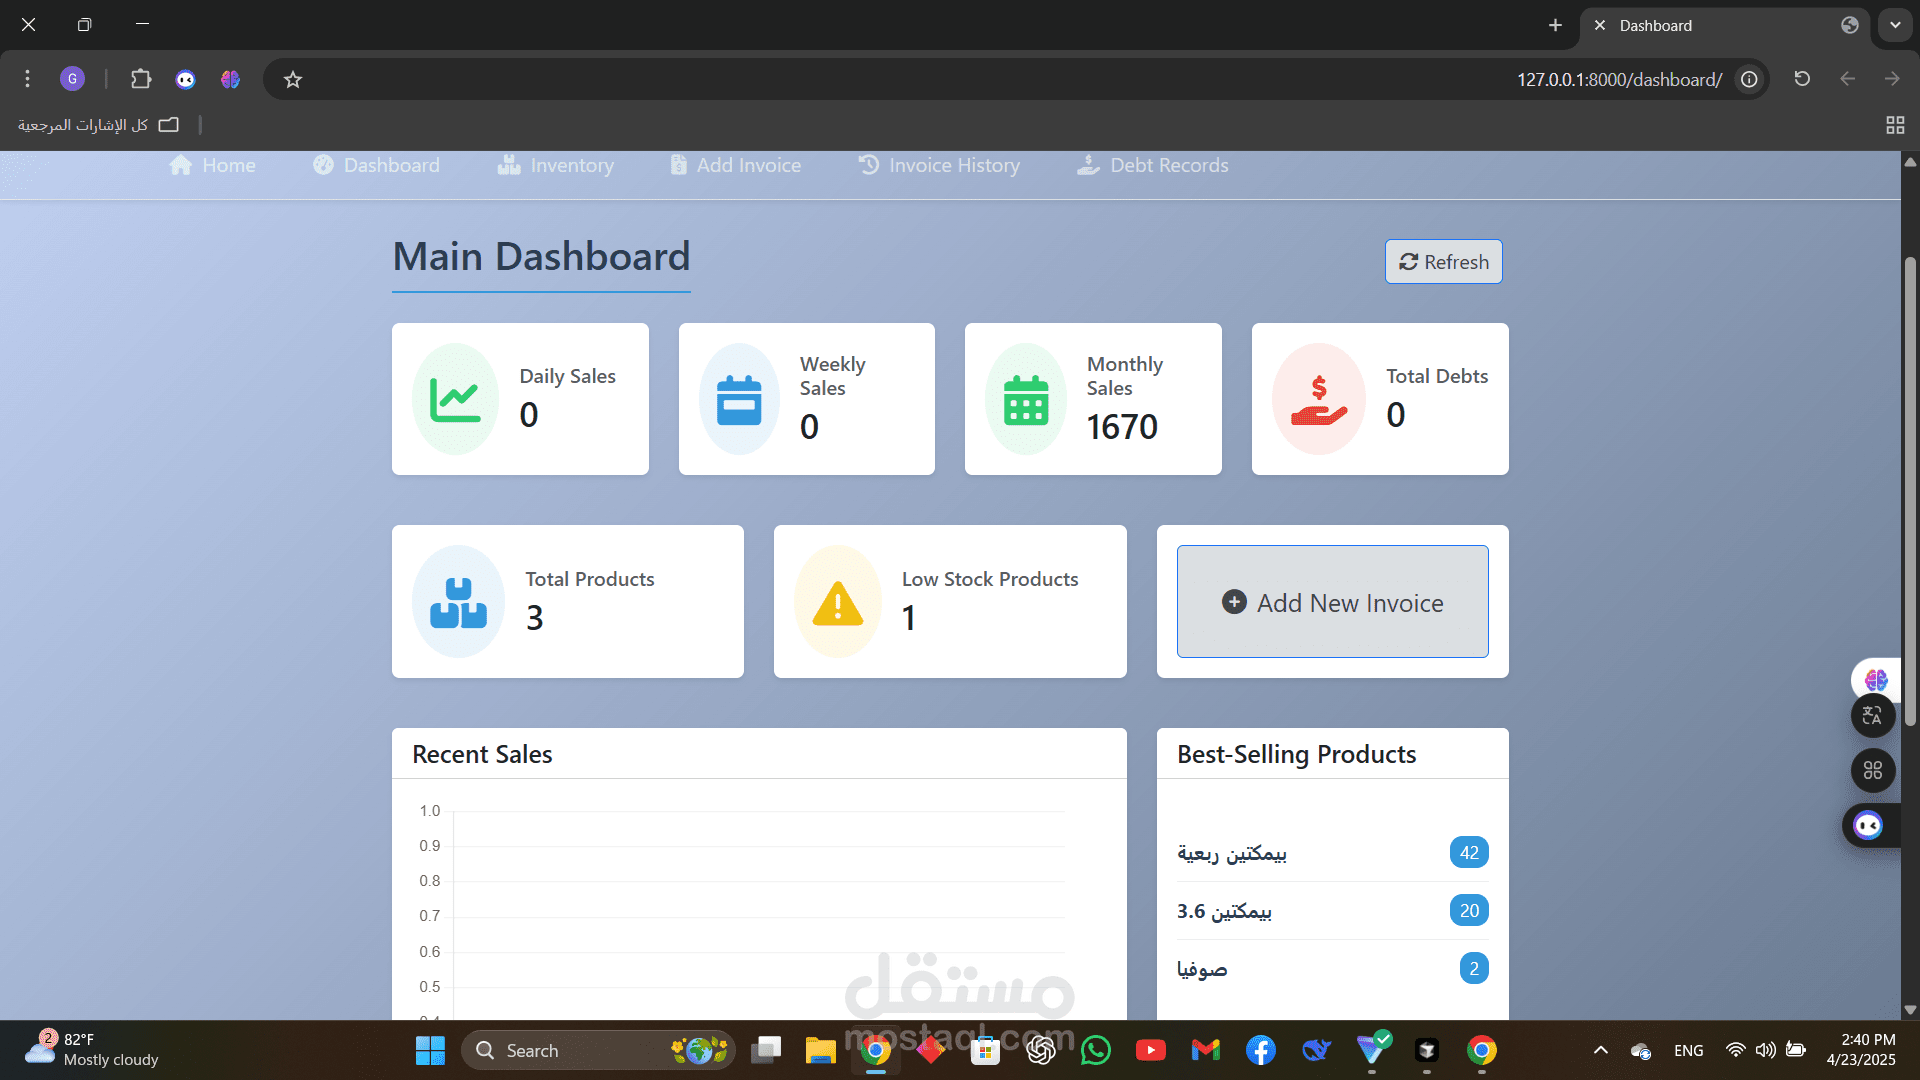Click the taskbar Search box
The height and width of the screenshot is (1080, 1920).
tap(598, 1050)
